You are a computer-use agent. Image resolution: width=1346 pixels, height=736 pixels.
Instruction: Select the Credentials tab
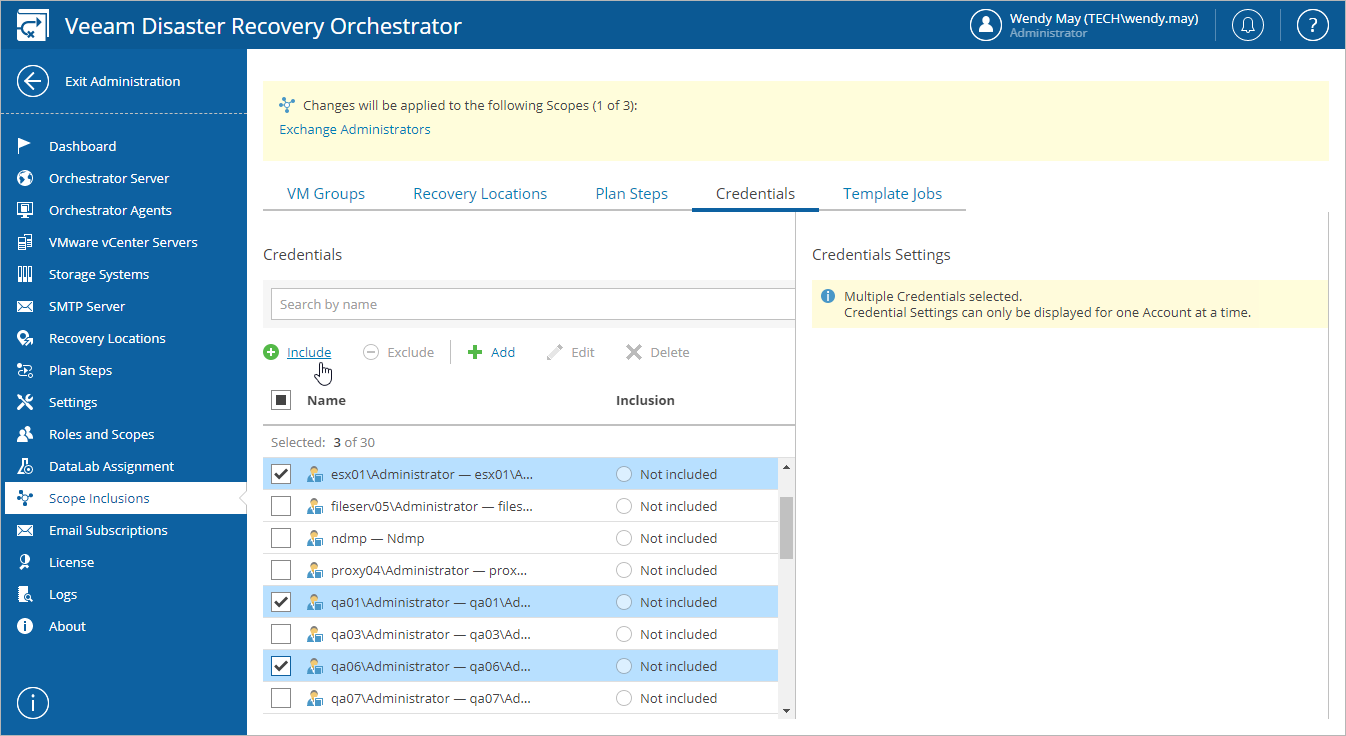tap(756, 193)
